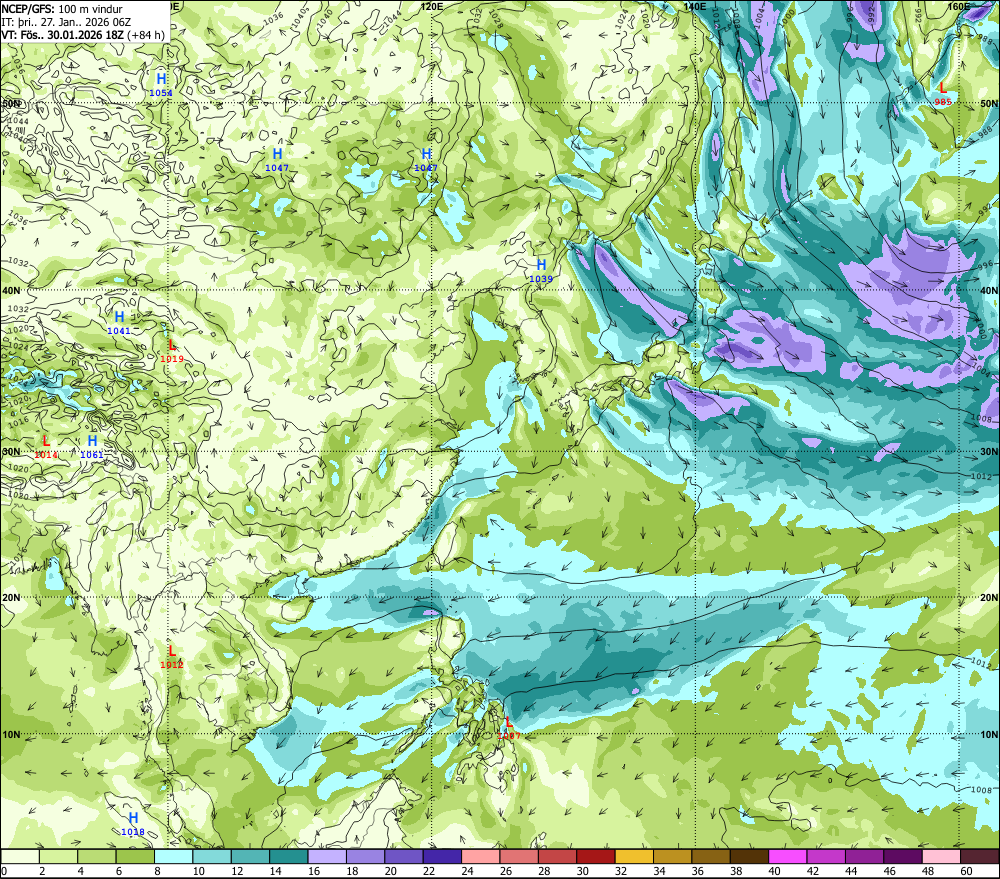
Task: Pick the light cyan swatch between 8 and 10
Action: (173, 856)
